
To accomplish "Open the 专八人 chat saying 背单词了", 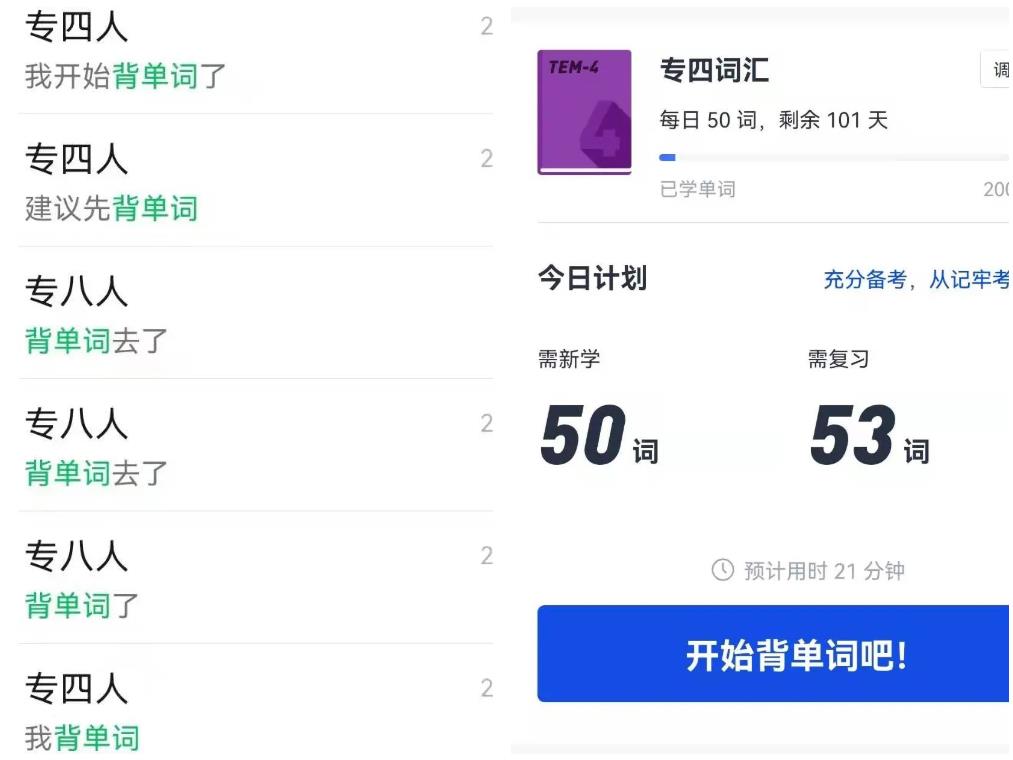I will click(x=256, y=578).
